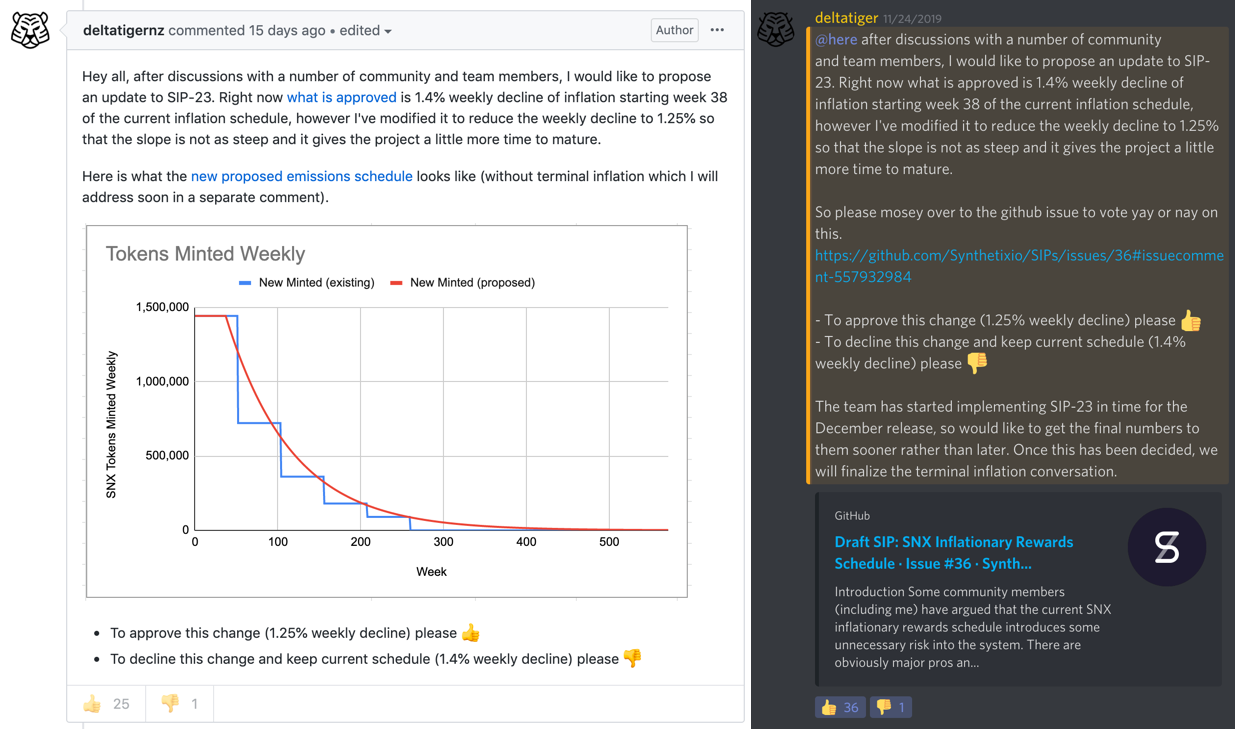
Task: Open the three-dots comment options menu
Action: click(717, 30)
